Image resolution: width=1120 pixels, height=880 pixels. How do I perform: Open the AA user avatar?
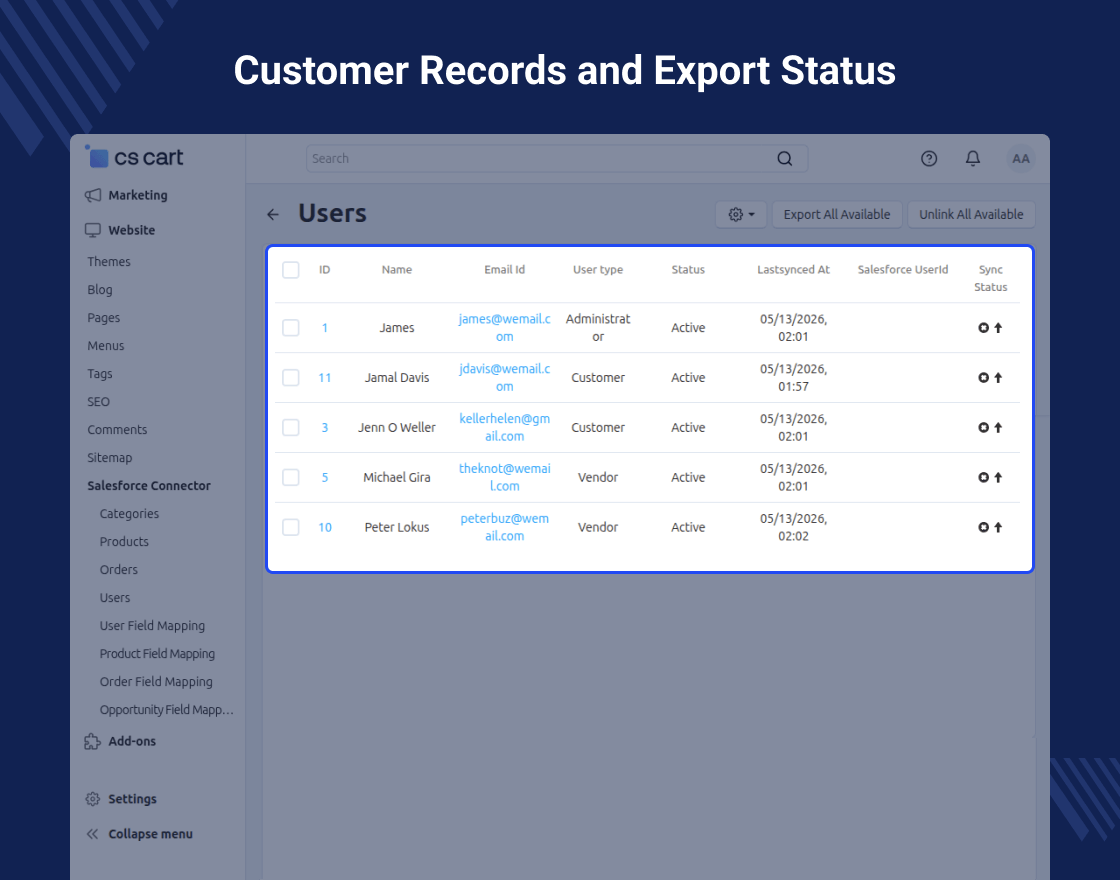pos(1021,159)
